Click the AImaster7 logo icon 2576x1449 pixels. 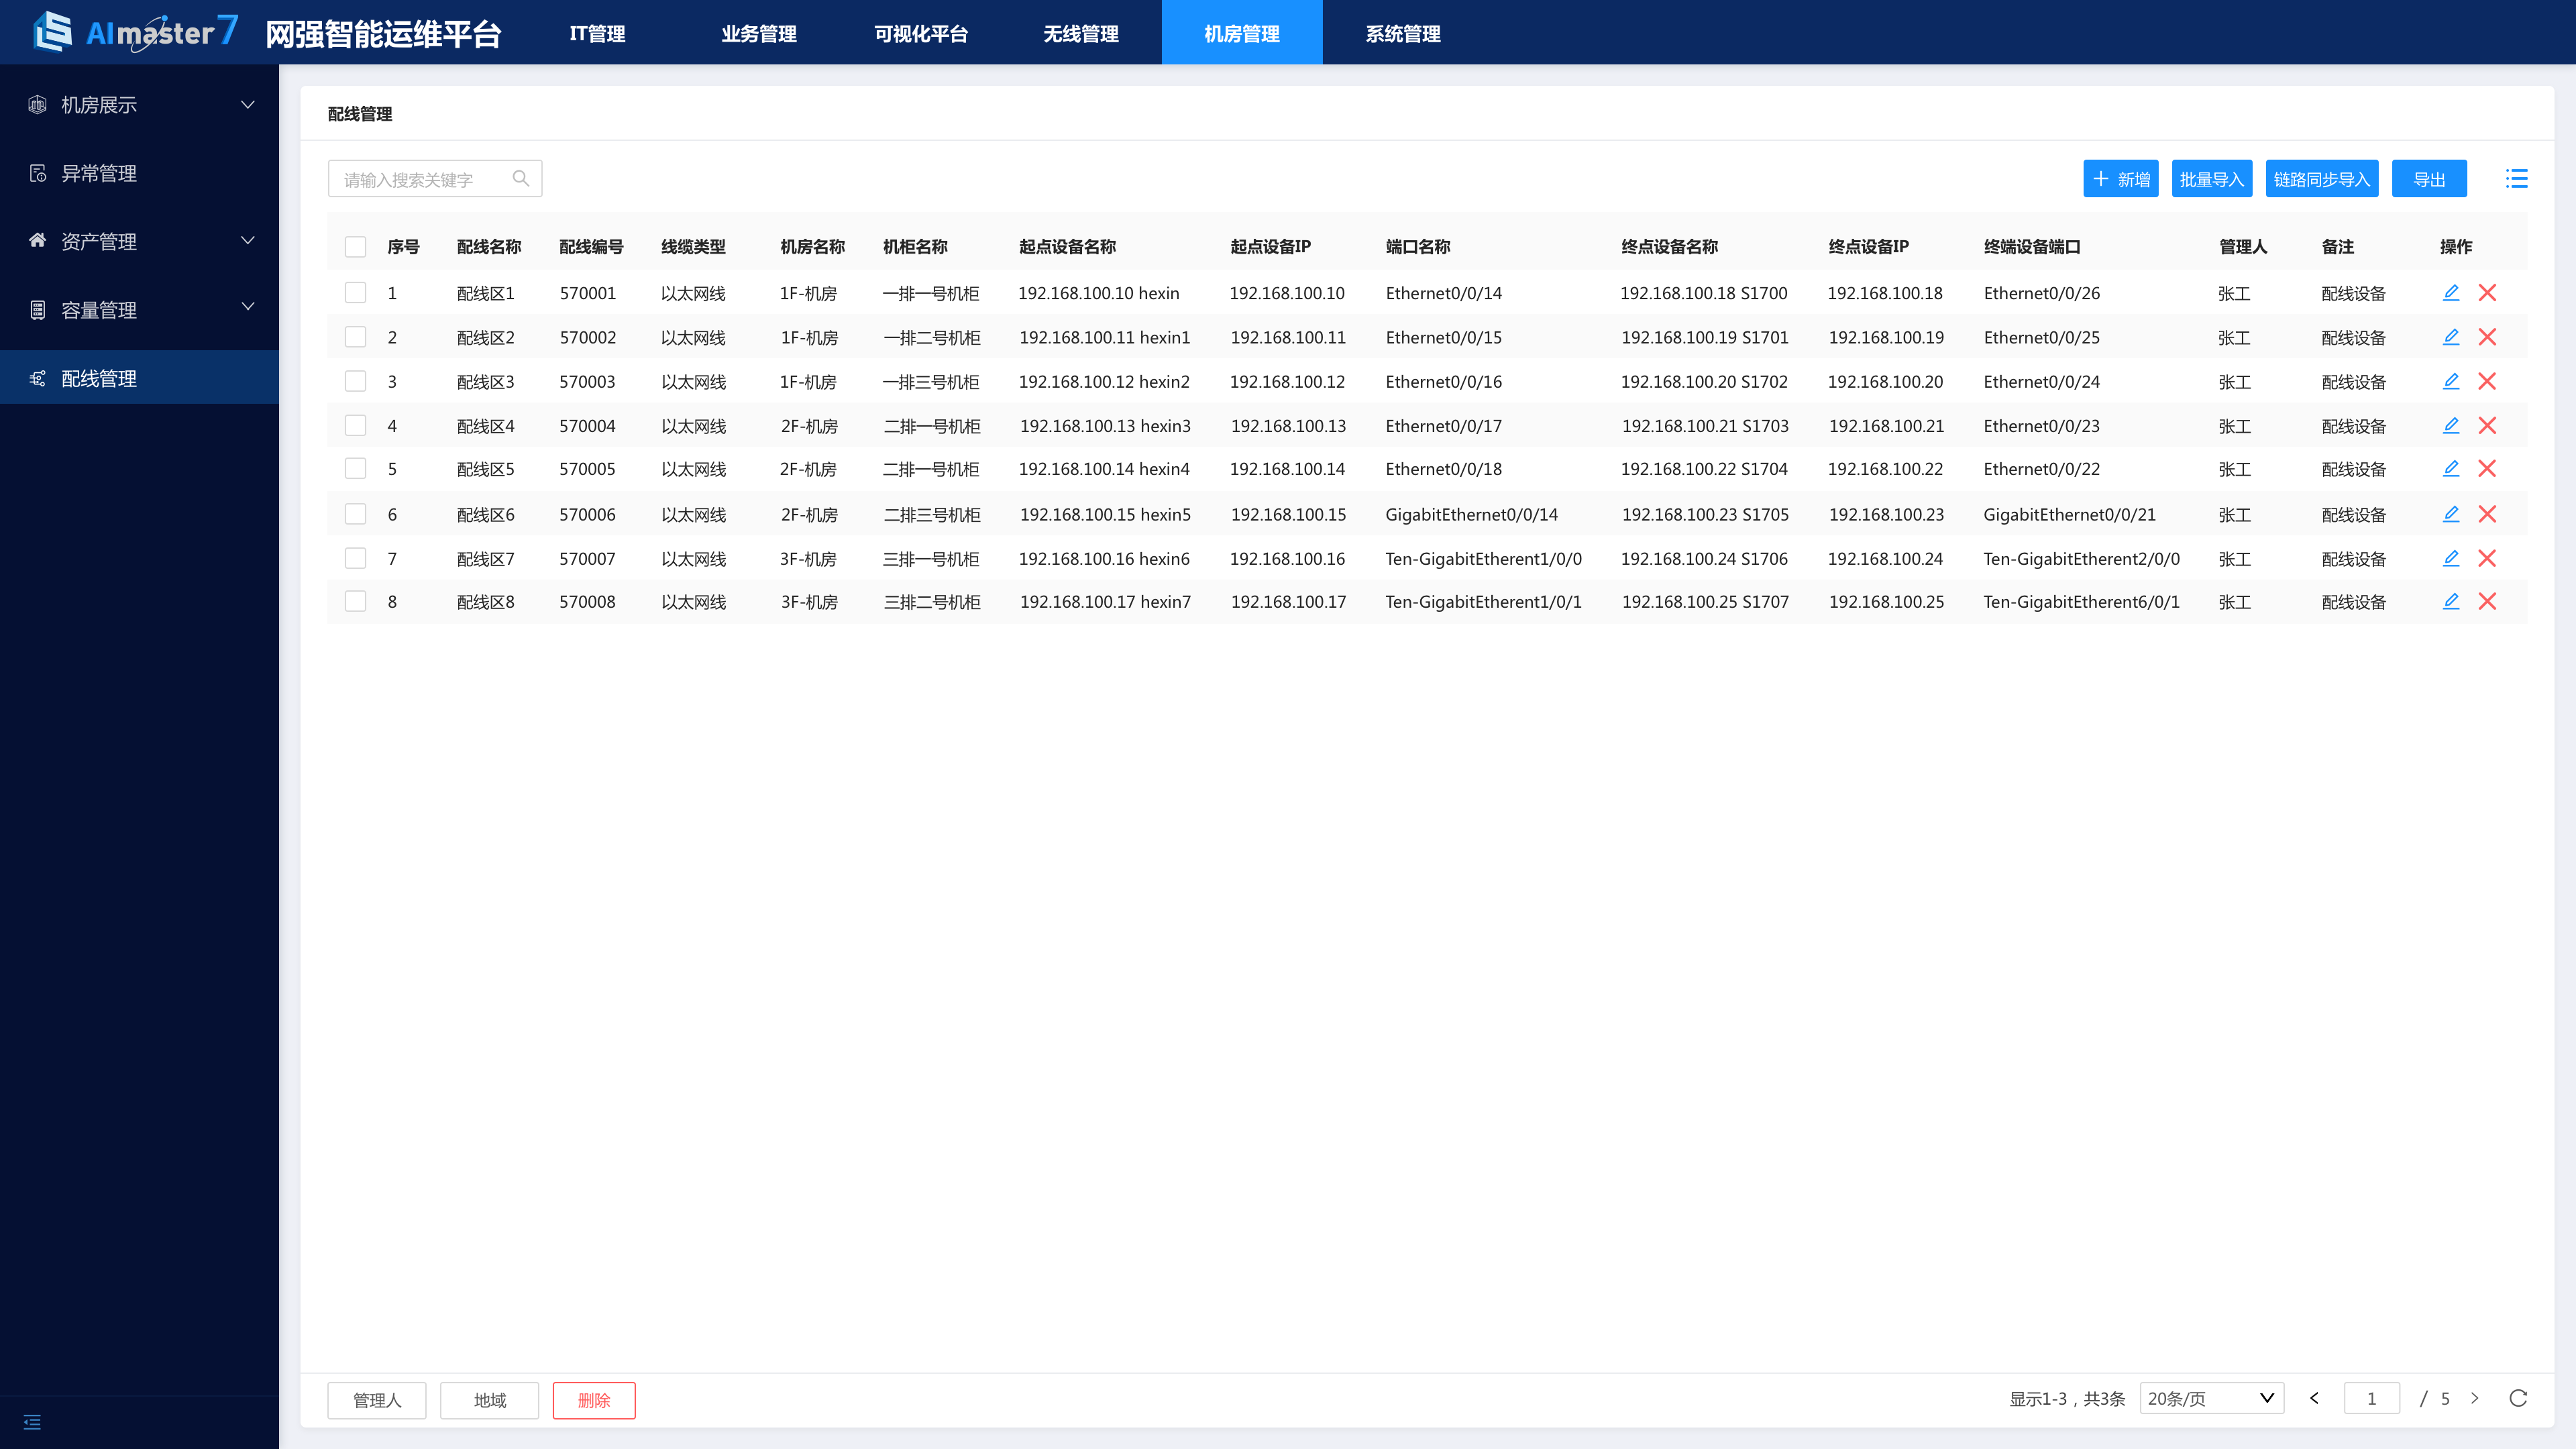click(52, 32)
